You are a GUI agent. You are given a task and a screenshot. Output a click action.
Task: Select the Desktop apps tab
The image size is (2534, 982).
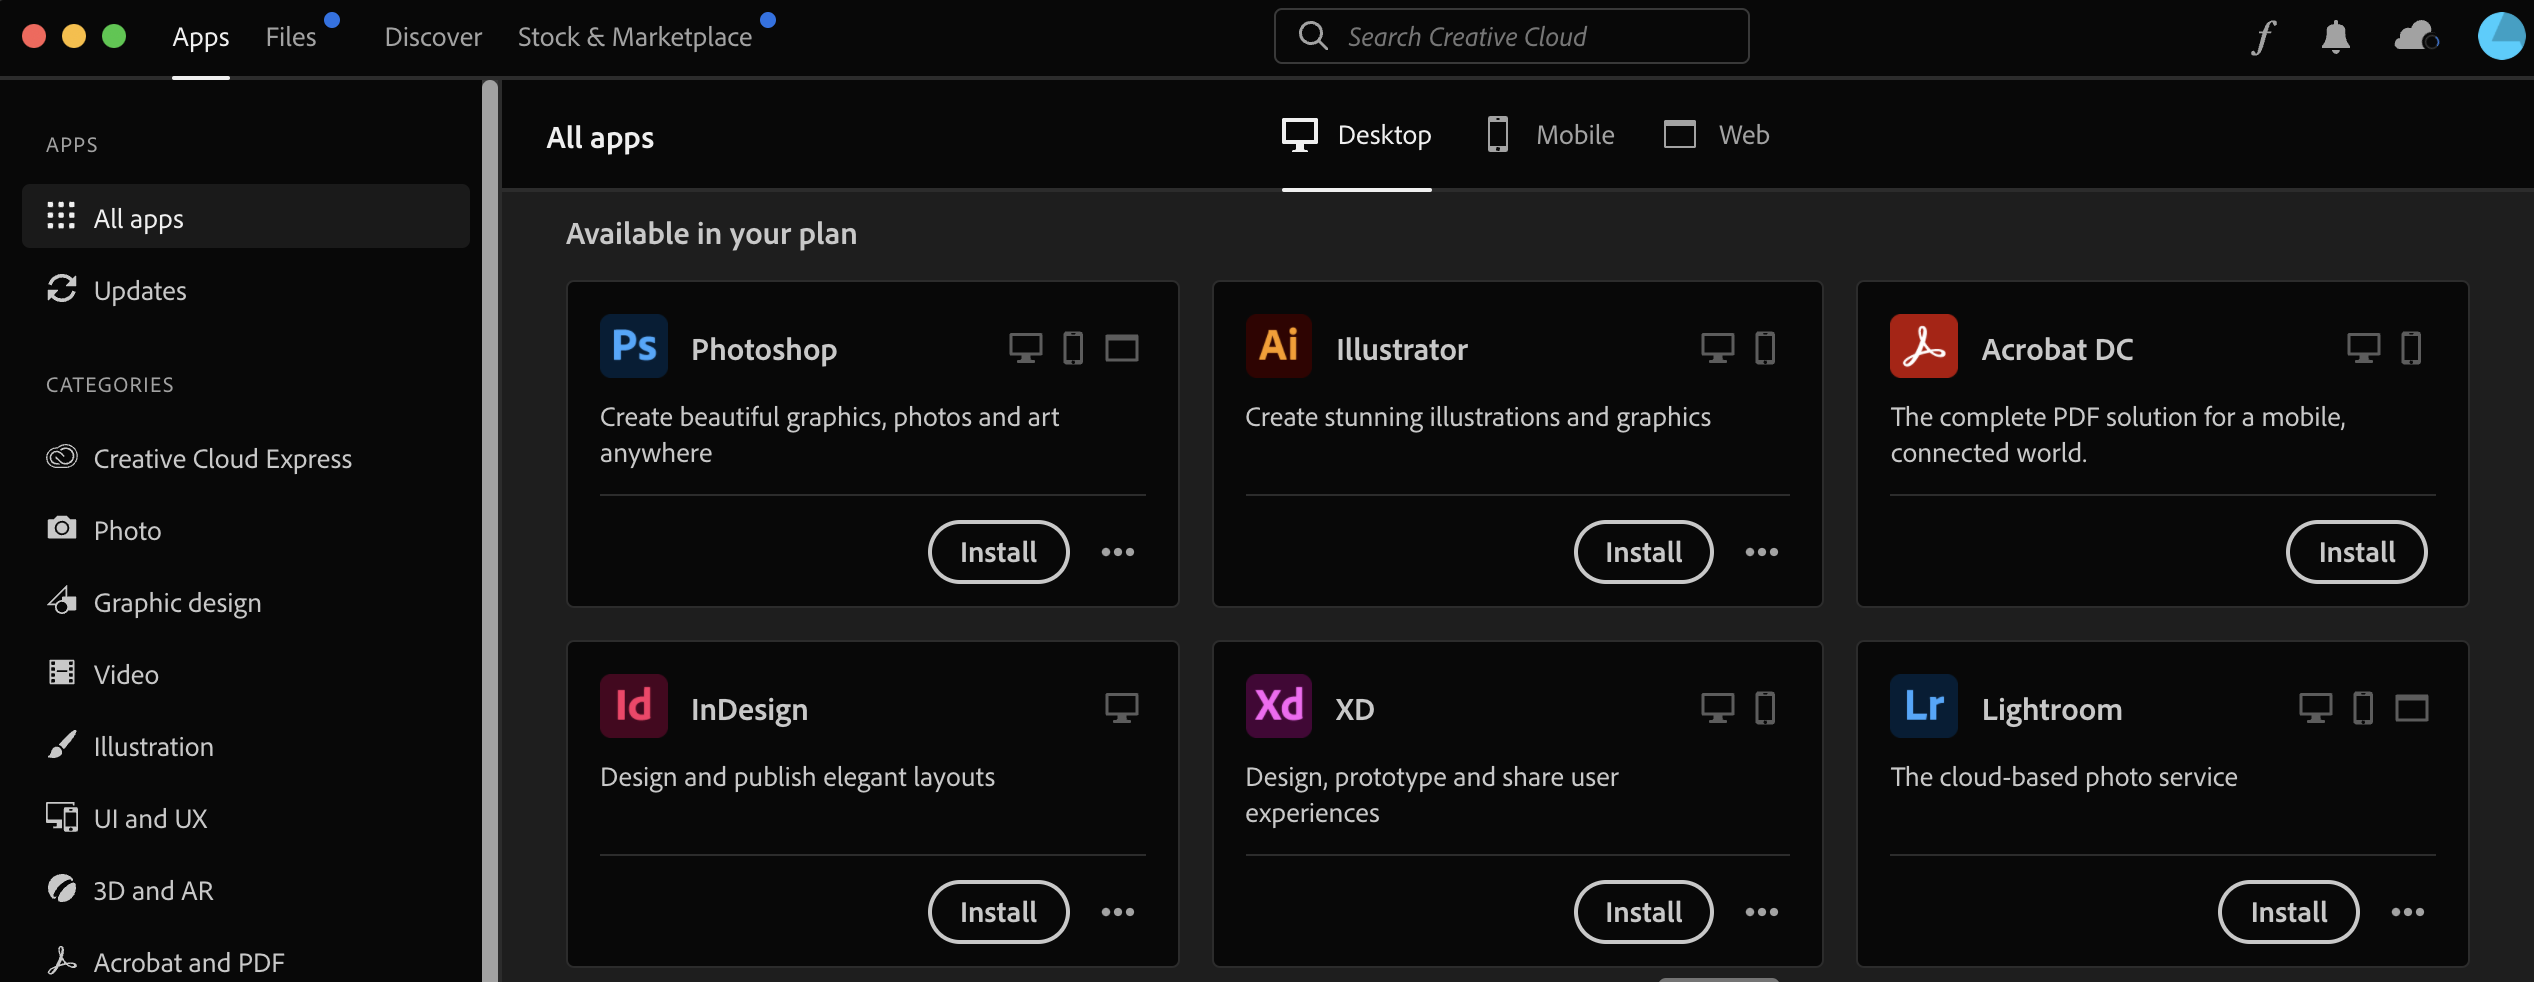[1357, 135]
